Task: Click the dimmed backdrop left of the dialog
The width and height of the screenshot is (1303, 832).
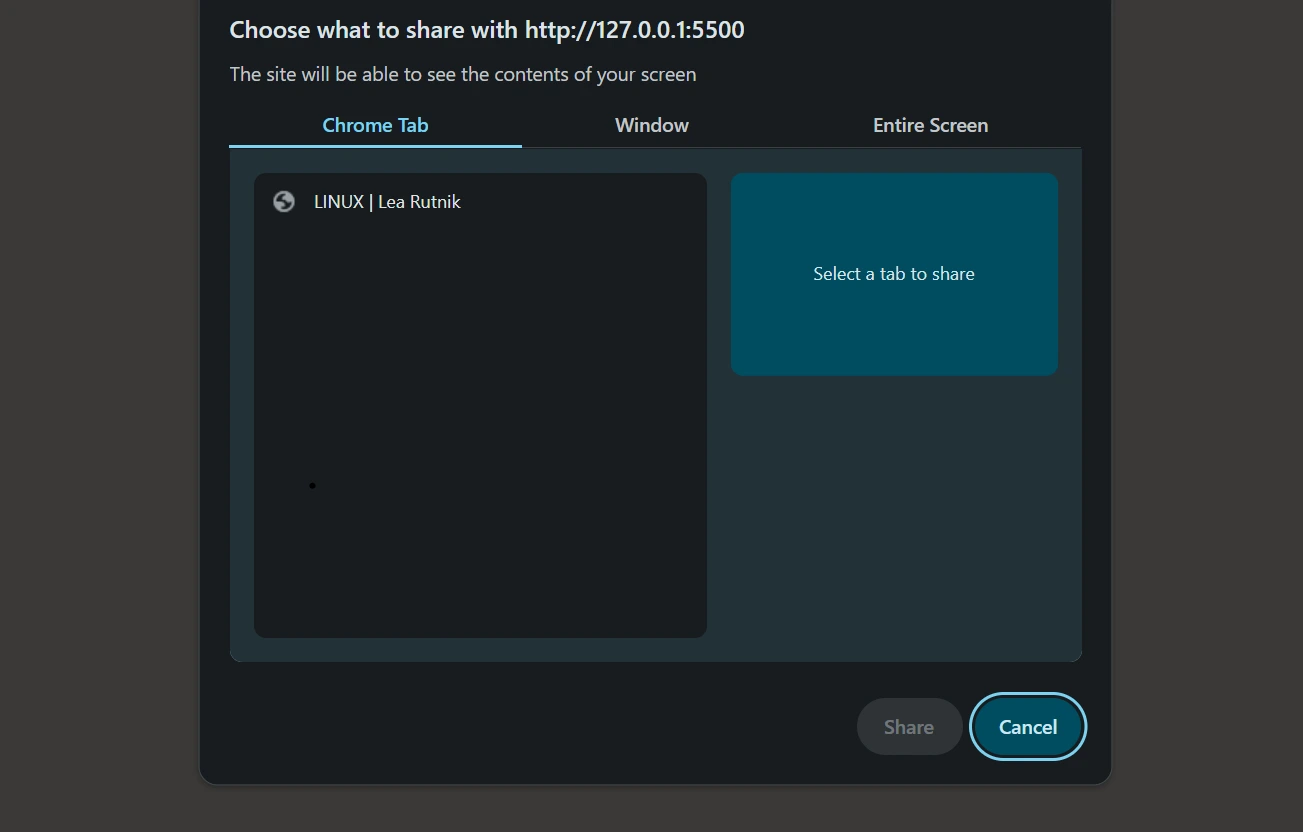Action: pos(100,400)
